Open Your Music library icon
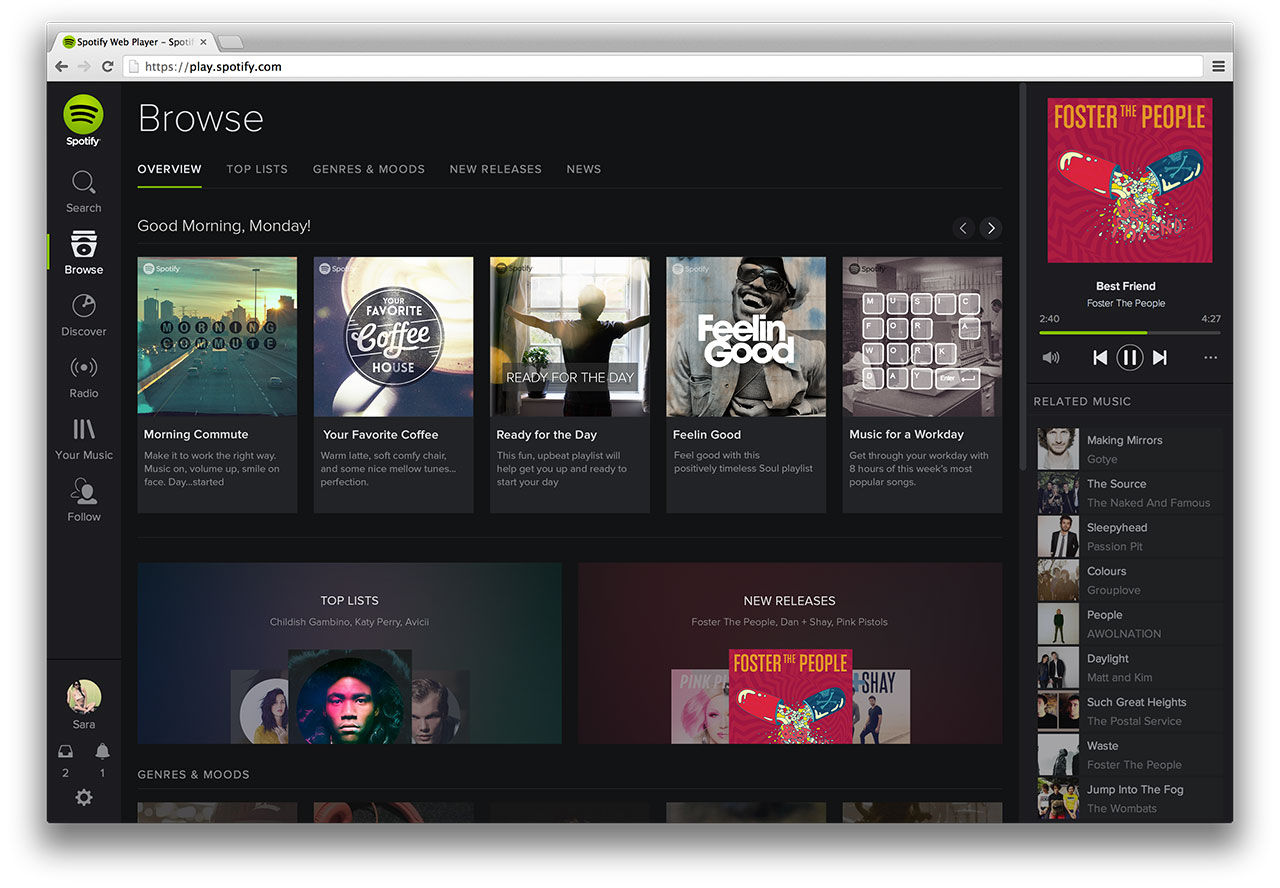 coord(84,429)
